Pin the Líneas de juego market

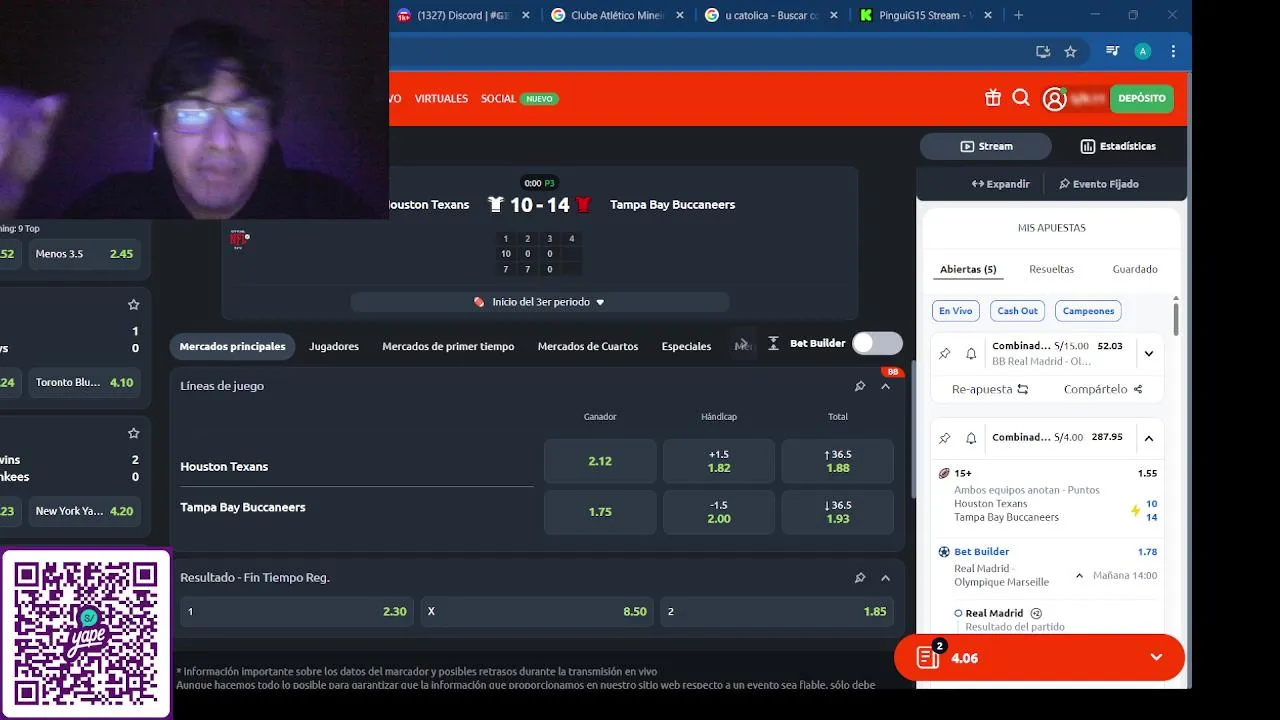(860, 386)
